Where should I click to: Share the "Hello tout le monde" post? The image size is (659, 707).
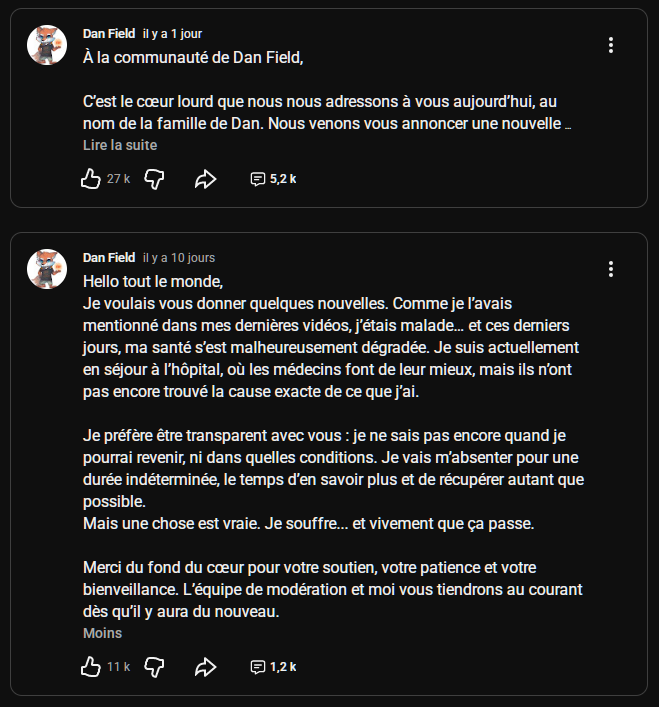[206, 666]
